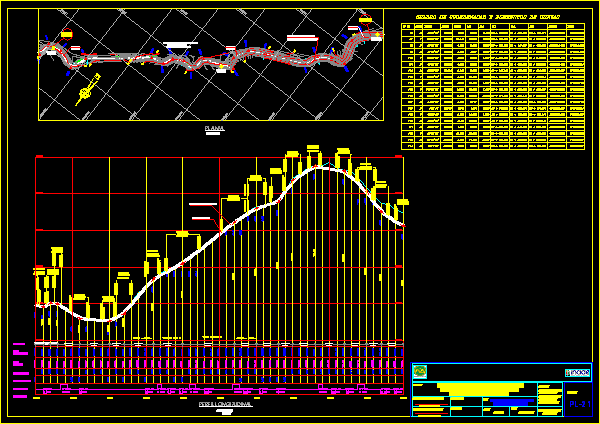The image size is (600, 424).
Task: Click the topmost magenta label left of profile bands
Action: click(18, 345)
